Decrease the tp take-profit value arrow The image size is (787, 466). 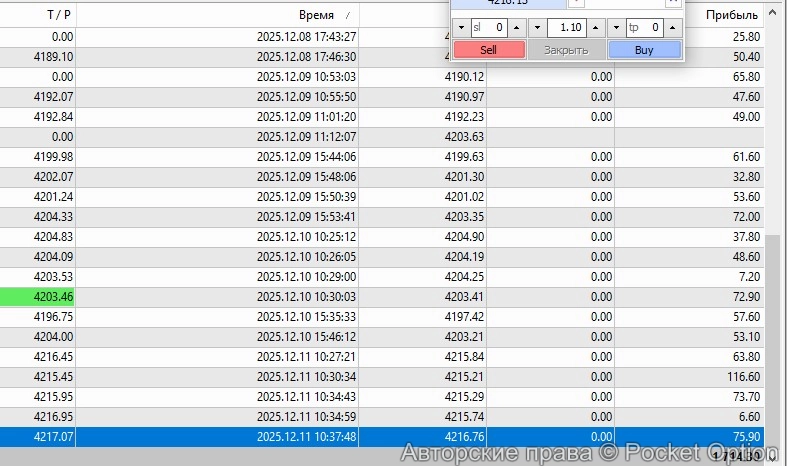coord(617,28)
